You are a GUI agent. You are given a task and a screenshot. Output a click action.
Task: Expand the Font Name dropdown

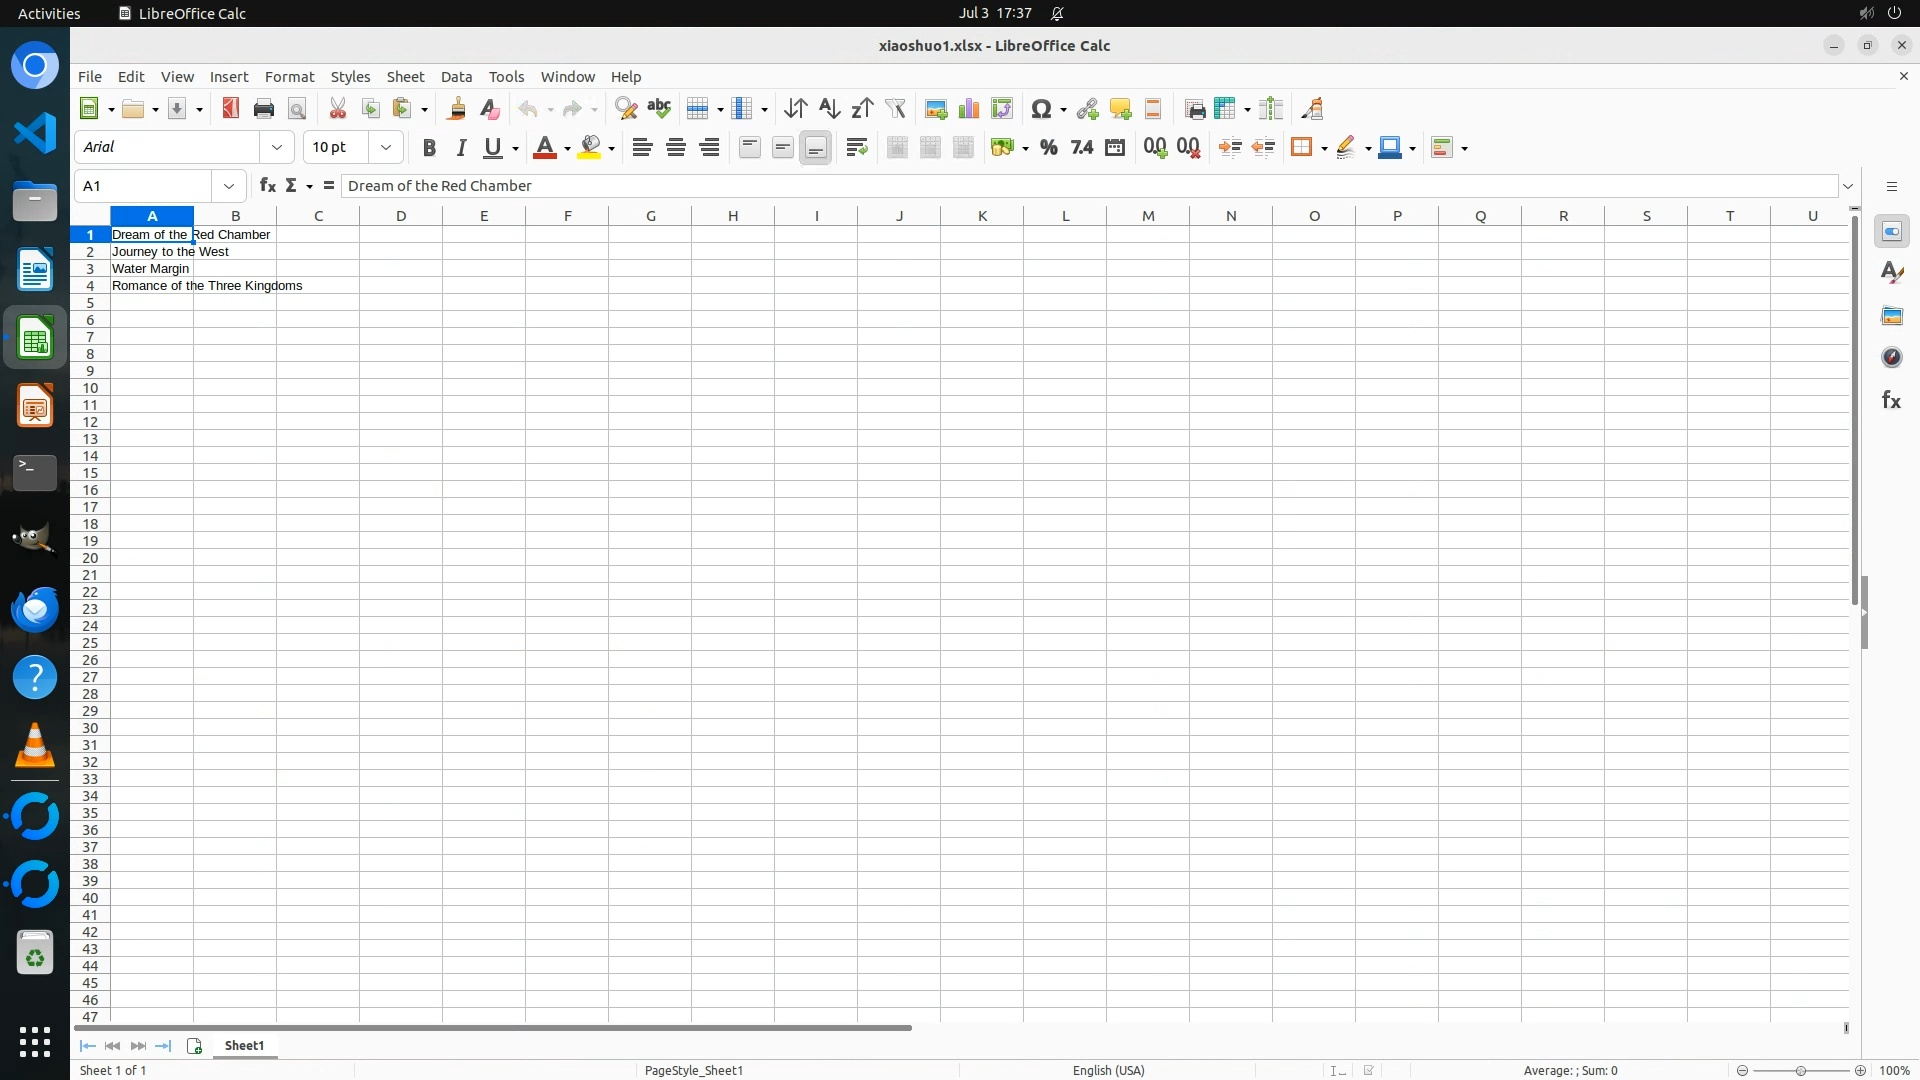tap(277, 148)
